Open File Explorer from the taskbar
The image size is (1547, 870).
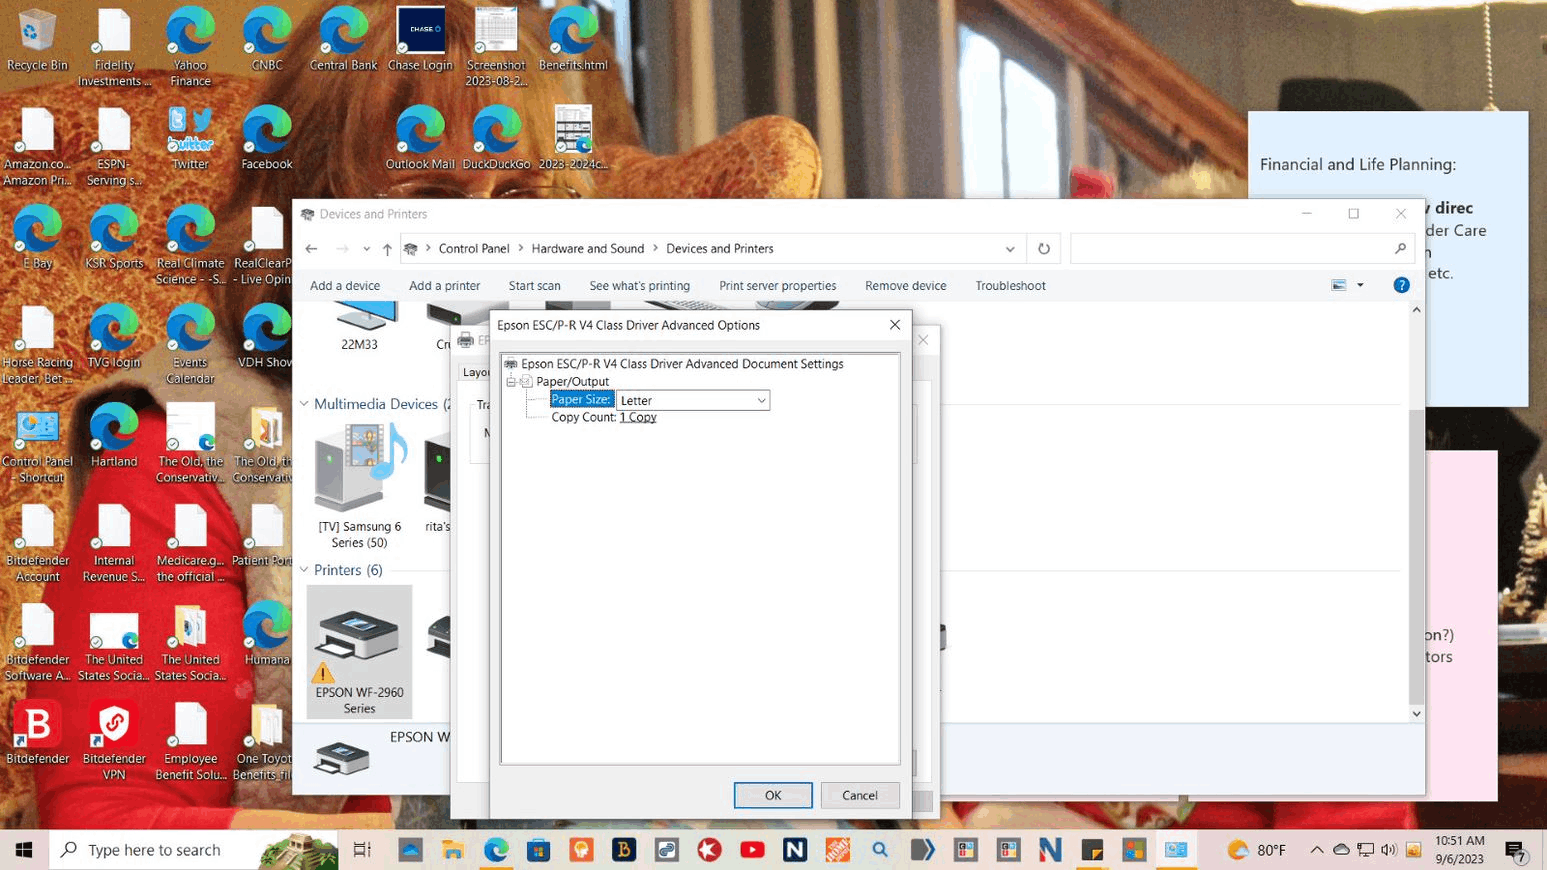coord(453,850)
